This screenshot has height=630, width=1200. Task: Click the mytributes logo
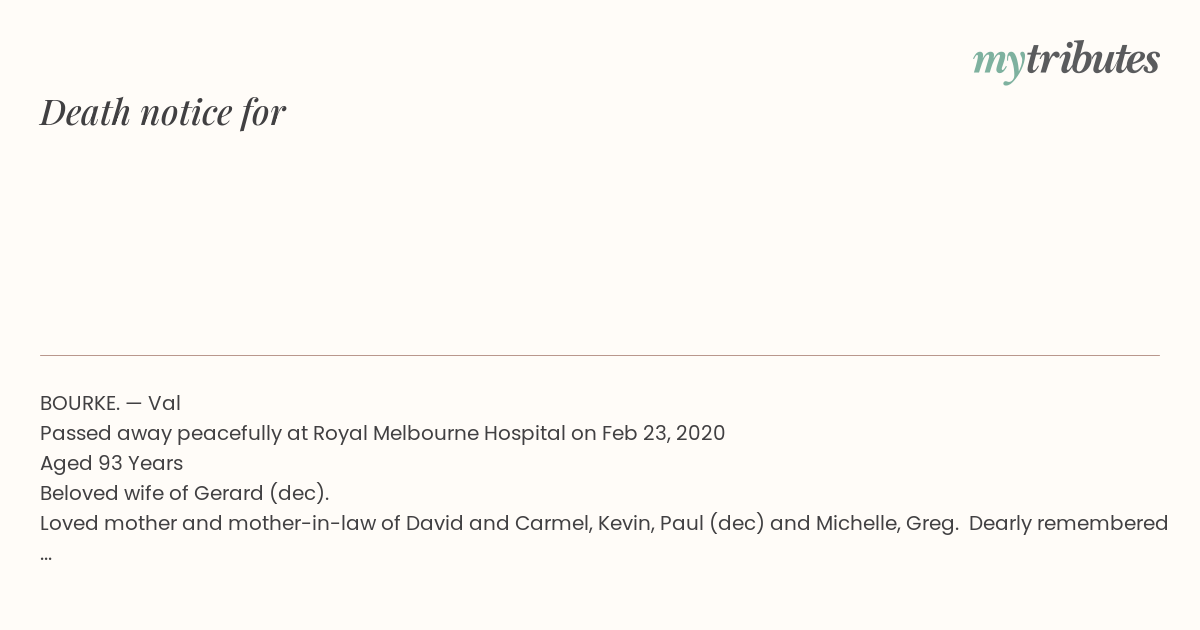click(1066, 61)
